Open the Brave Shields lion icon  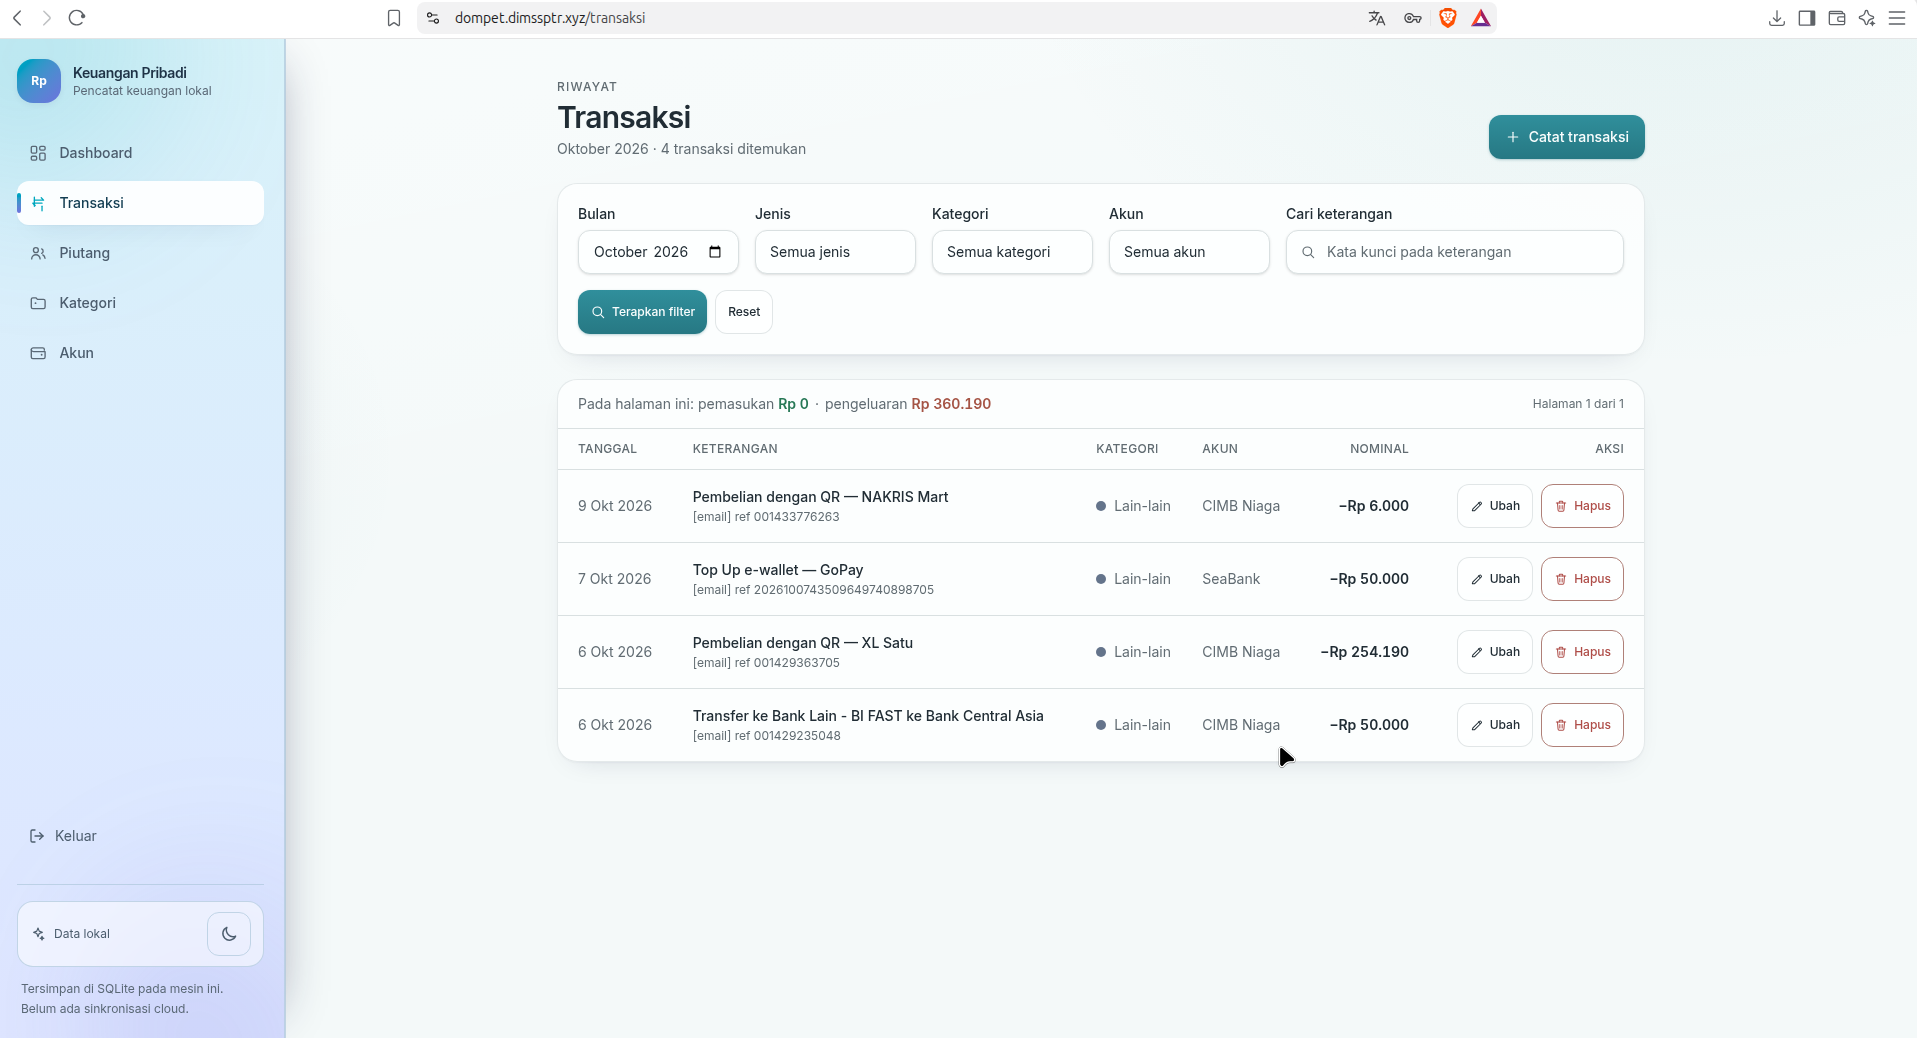pos(1447,18)
